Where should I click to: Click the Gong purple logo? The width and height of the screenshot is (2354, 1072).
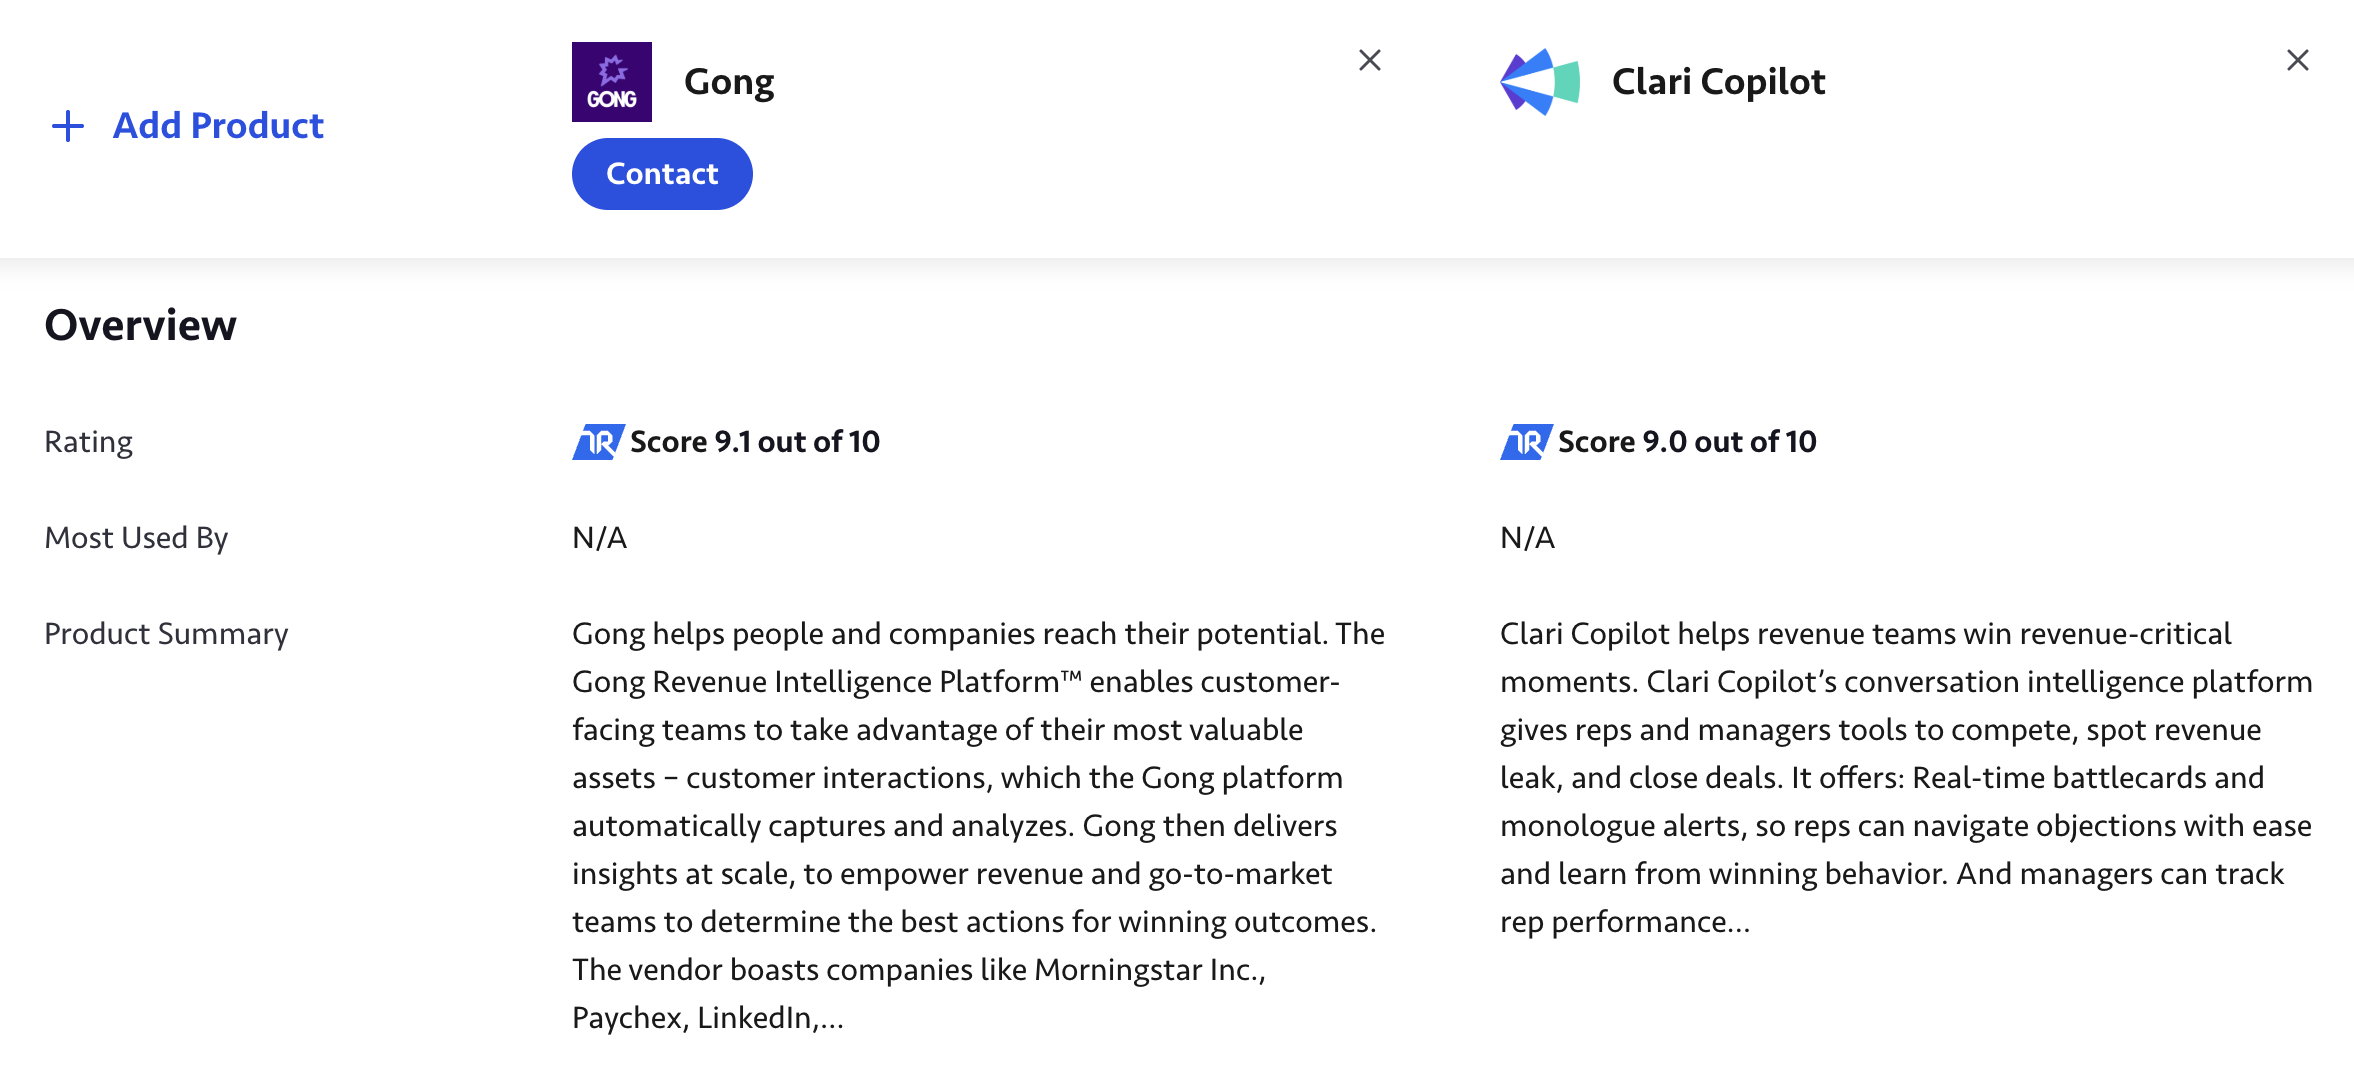[612, 82]
